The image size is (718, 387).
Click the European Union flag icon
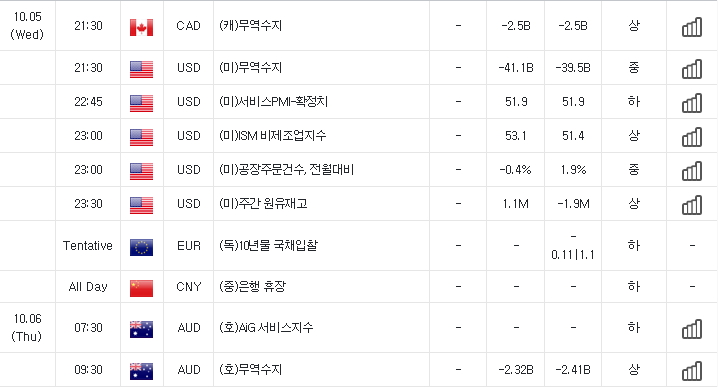point(141,247)
